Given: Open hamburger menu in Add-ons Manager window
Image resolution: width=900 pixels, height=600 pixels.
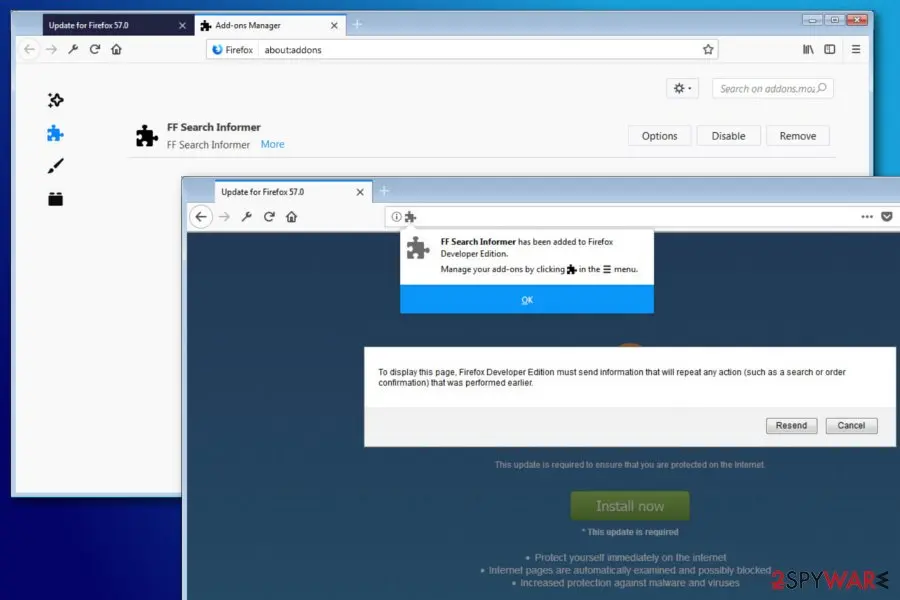Looking at the screenshot, I should coord(856,49).
